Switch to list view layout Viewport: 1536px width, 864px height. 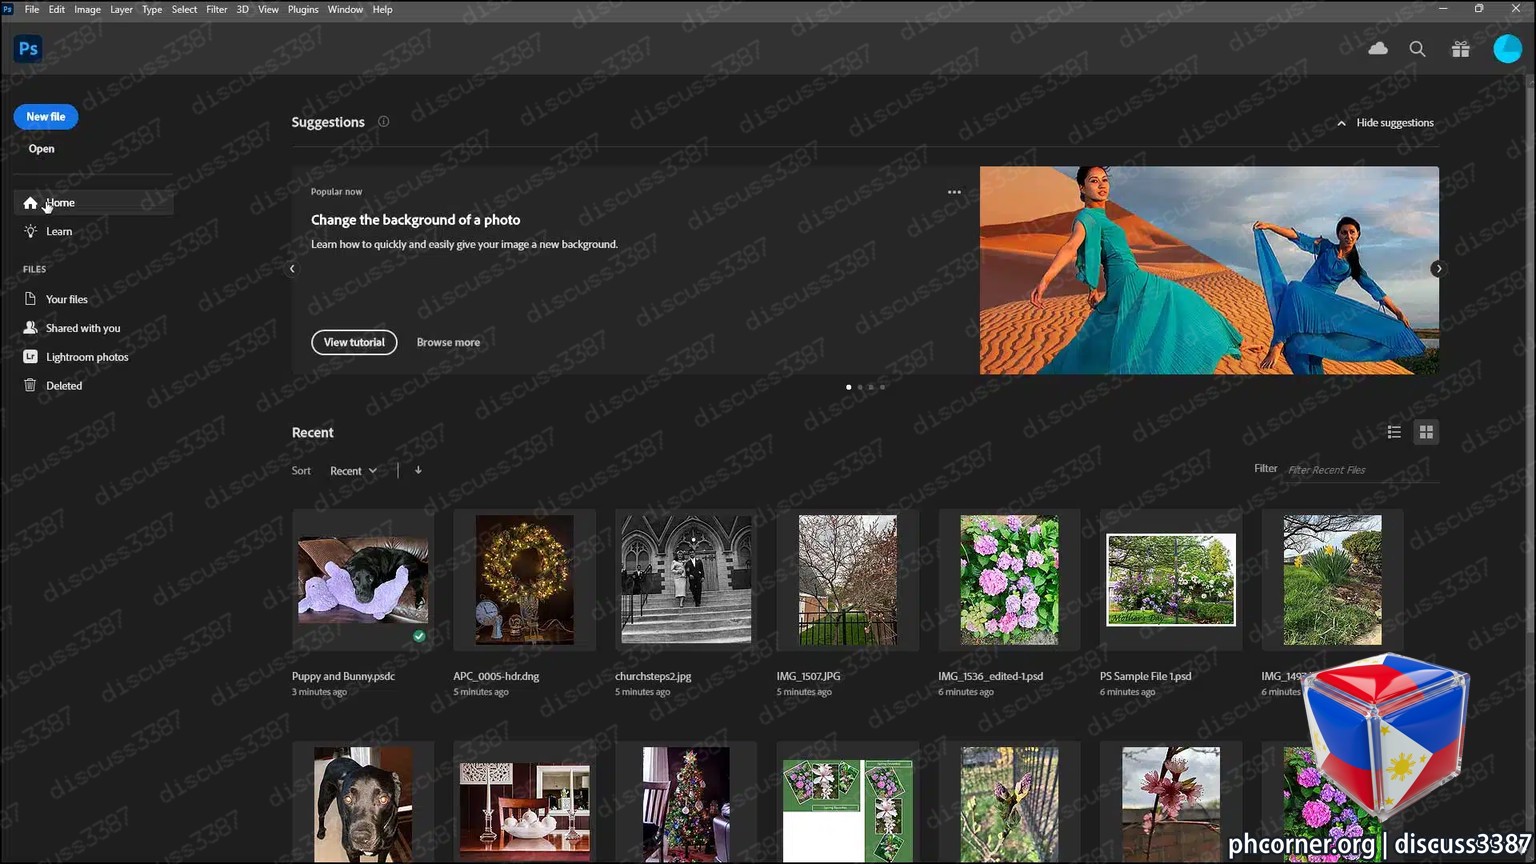(x=1394, y=432)
